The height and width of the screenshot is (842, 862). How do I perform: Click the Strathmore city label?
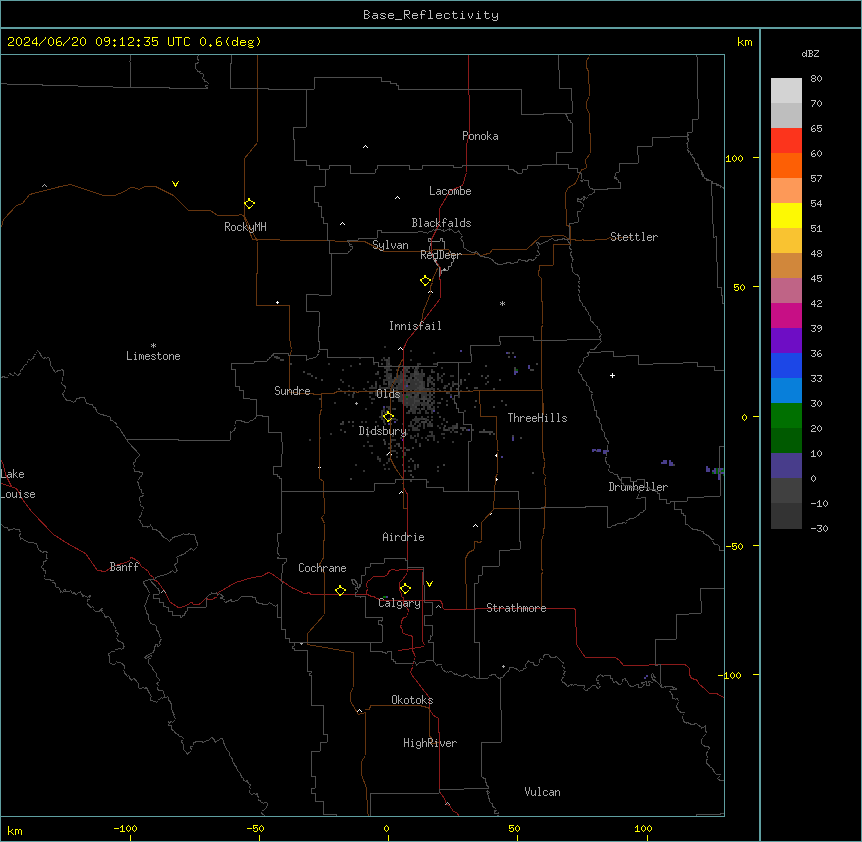516,608
